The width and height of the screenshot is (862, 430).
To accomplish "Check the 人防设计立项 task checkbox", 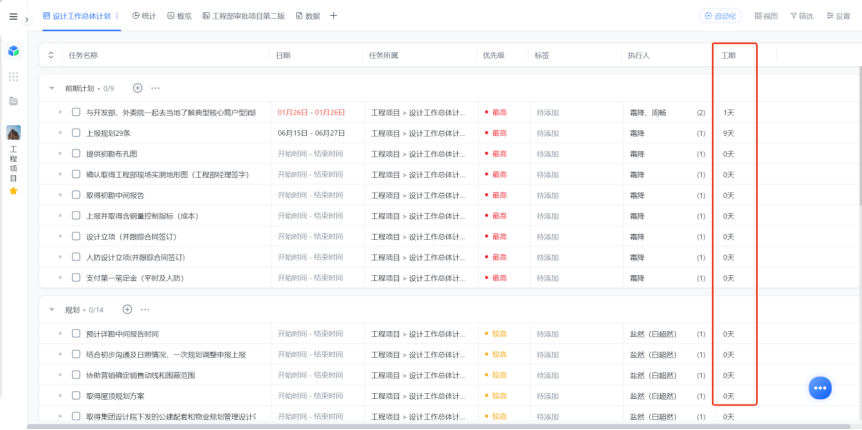I will (76, 257).
